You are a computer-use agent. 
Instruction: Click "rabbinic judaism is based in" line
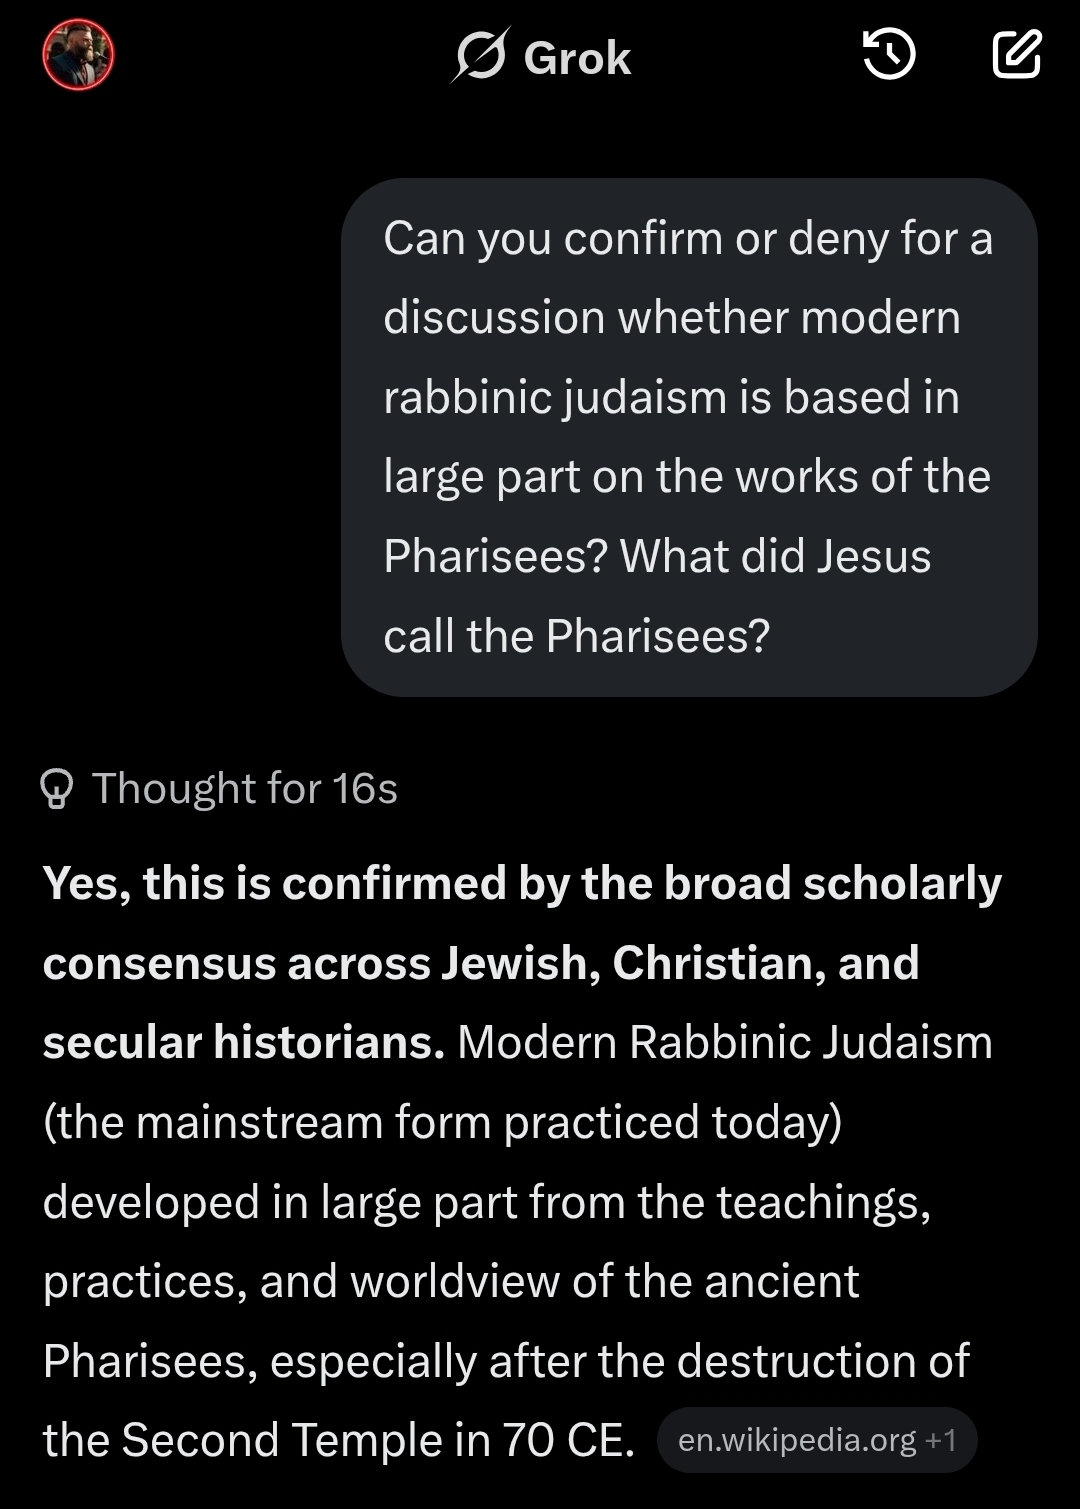(671, 397)
